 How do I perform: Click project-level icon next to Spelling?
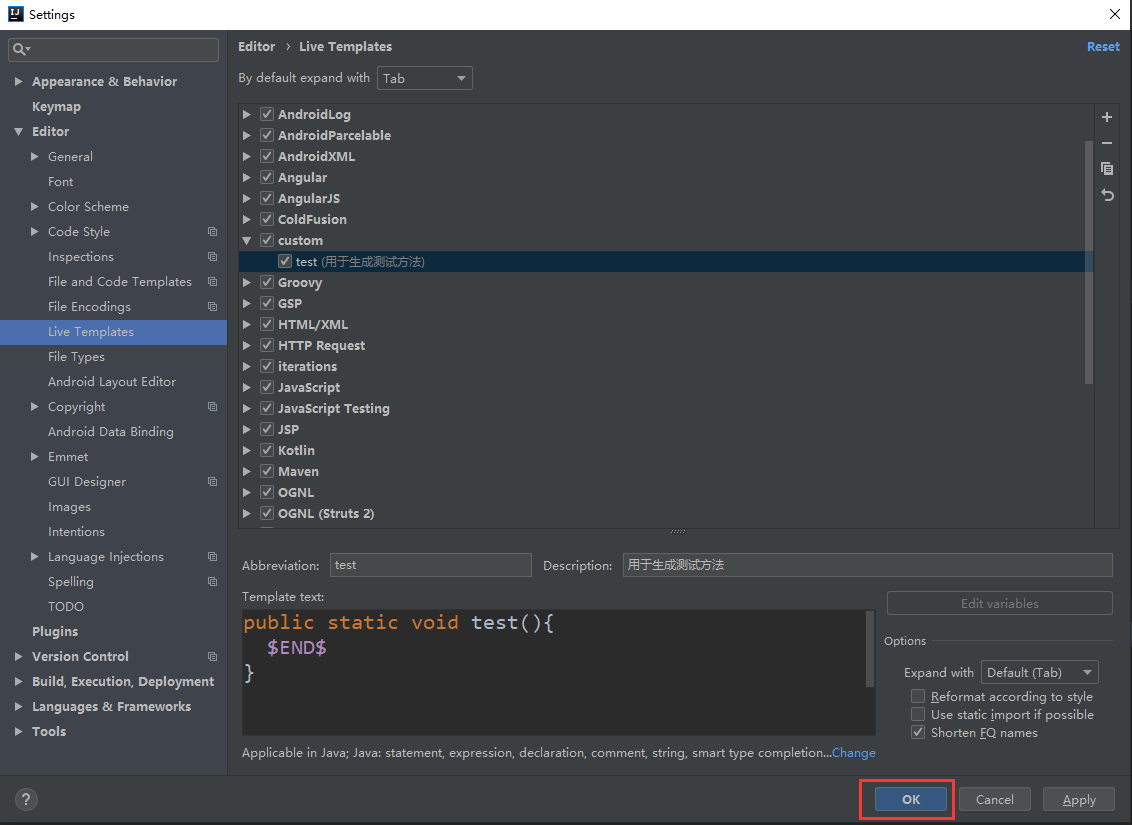coord(212,582)
